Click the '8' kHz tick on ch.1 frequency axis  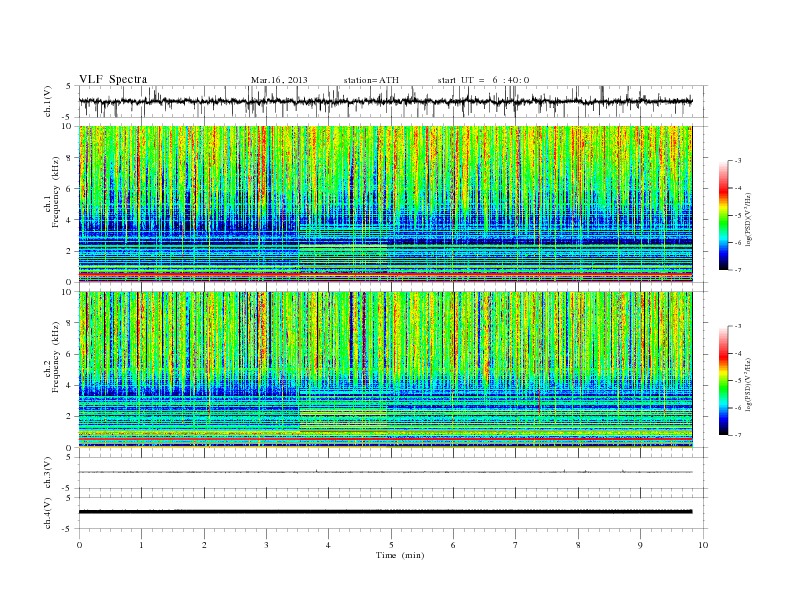tap(70, 158)
